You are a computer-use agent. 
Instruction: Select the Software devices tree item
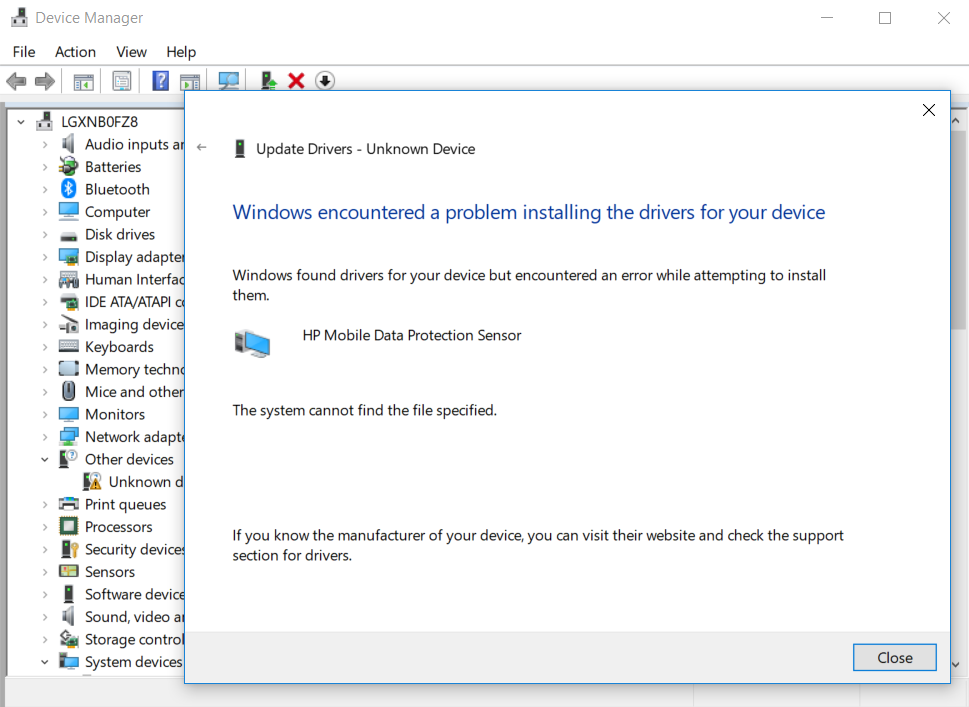coord(135,594)
